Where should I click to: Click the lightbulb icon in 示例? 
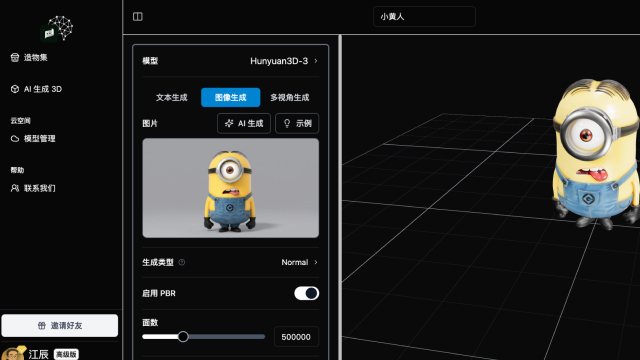pos(287,123)
